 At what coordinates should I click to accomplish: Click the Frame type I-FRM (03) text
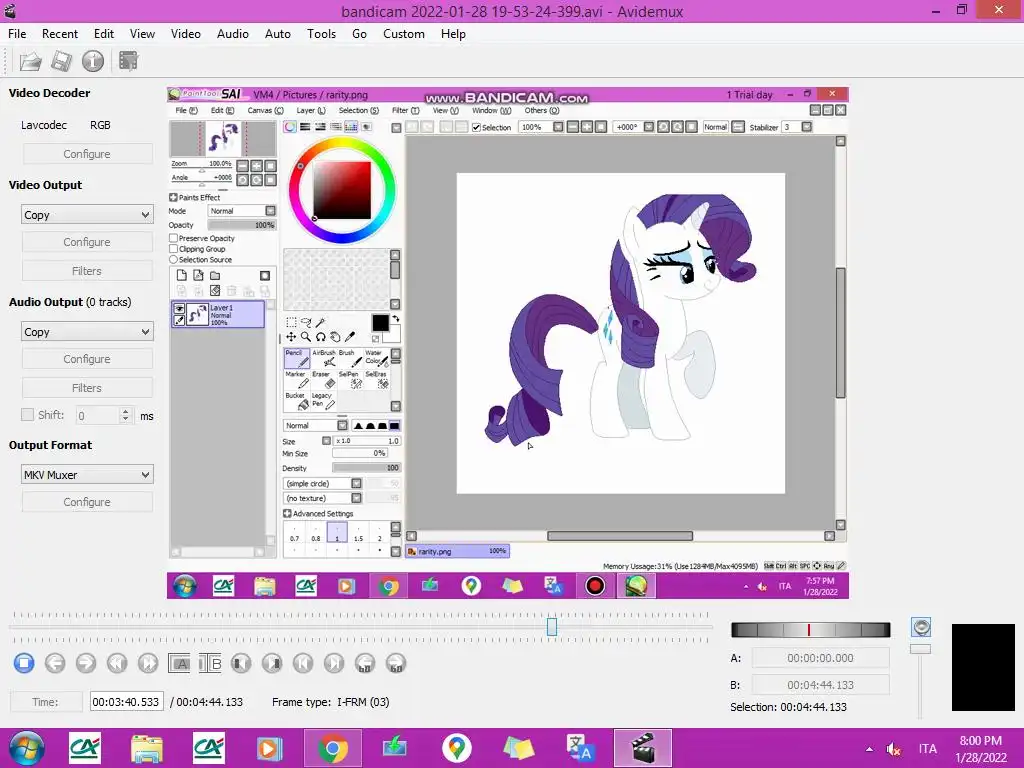point(330,702)
